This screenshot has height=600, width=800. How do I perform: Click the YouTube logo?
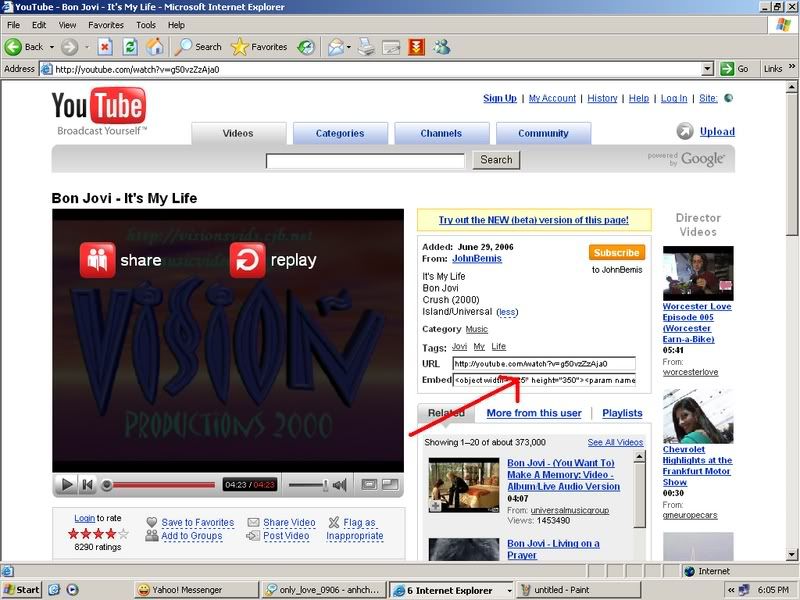click(99, 106)
